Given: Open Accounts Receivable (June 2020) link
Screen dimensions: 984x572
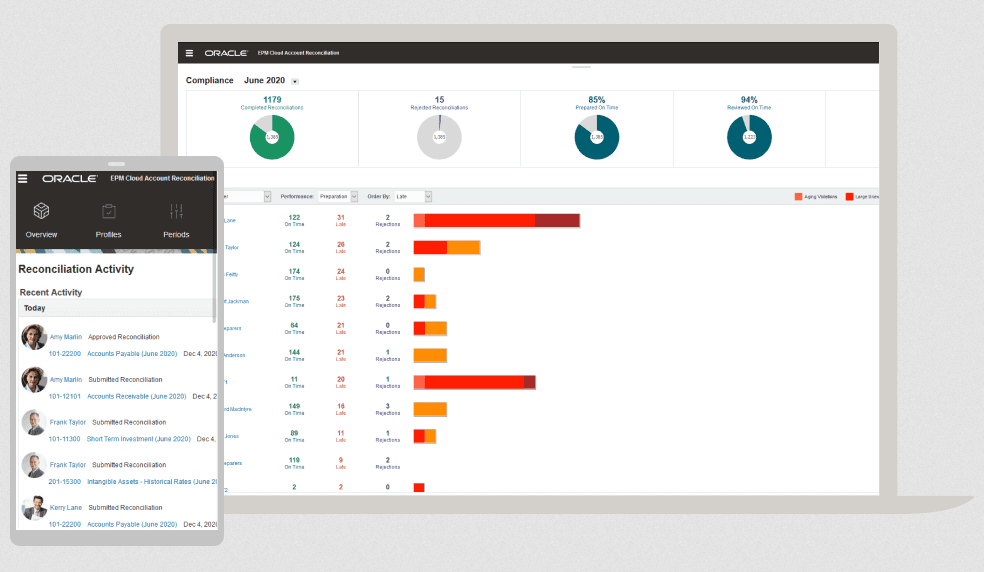Looking at the screenshot, I should pyautogui.click(x=137, y=396).
